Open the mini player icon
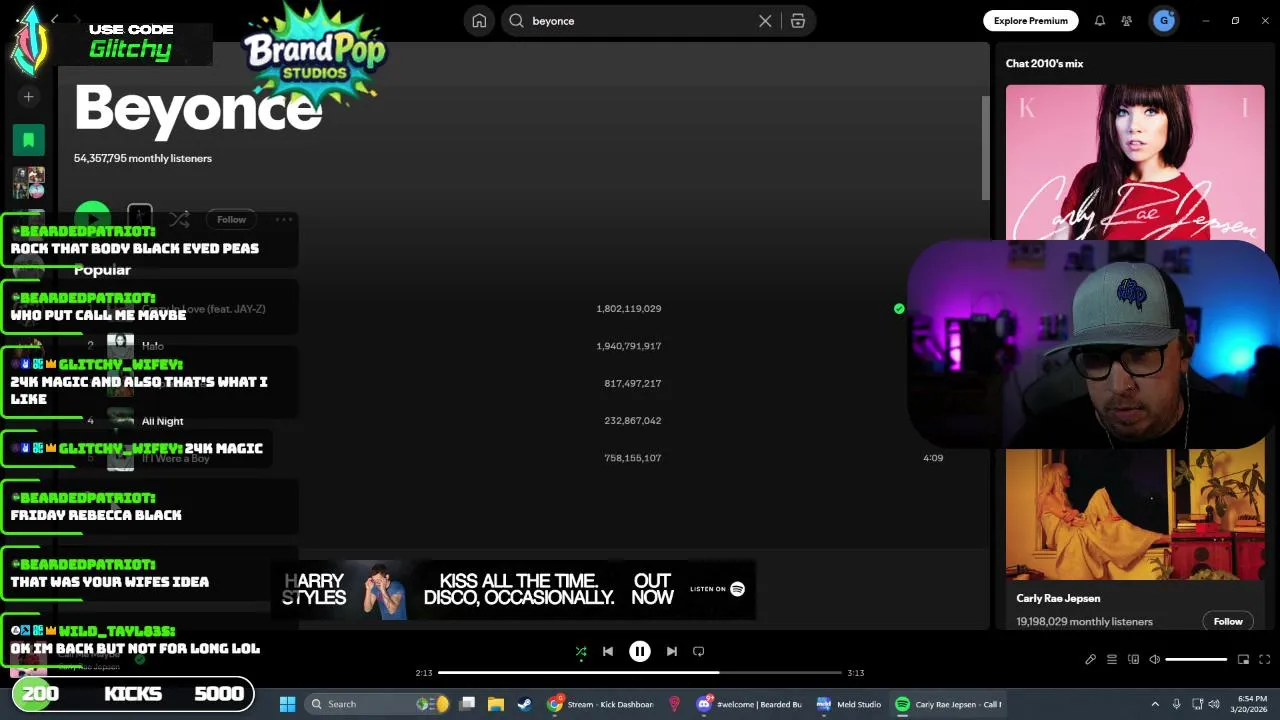1280x720 pixels. (x=1243, y=660)
